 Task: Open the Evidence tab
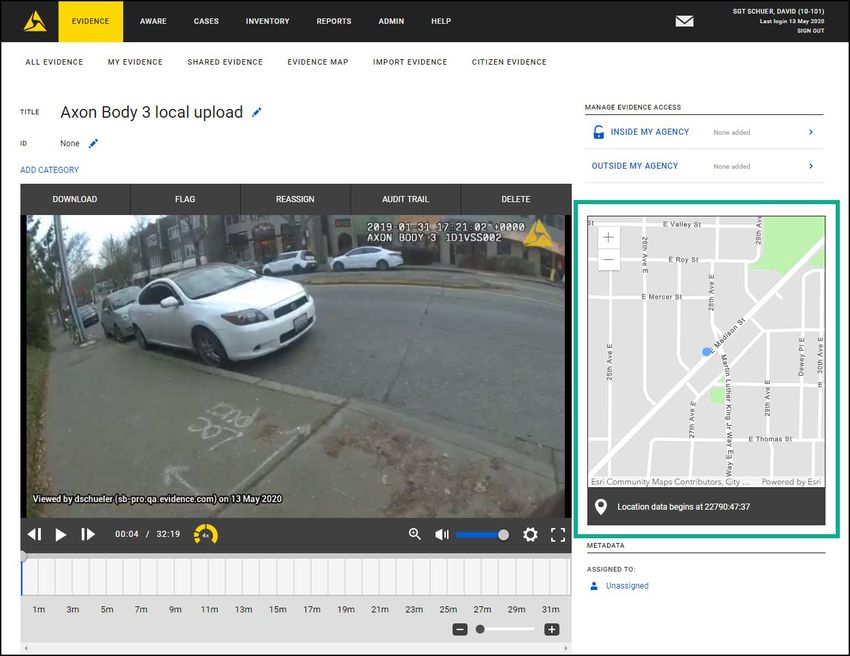[91, 21]
